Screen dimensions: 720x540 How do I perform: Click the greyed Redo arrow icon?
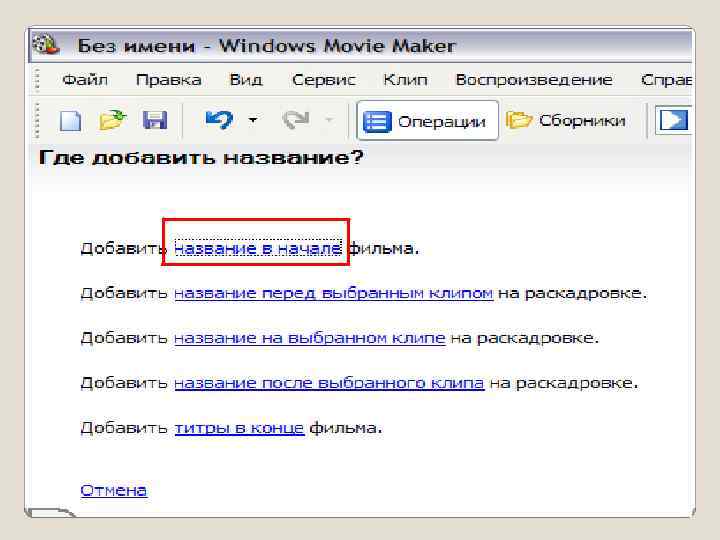(x=296, y=120)
